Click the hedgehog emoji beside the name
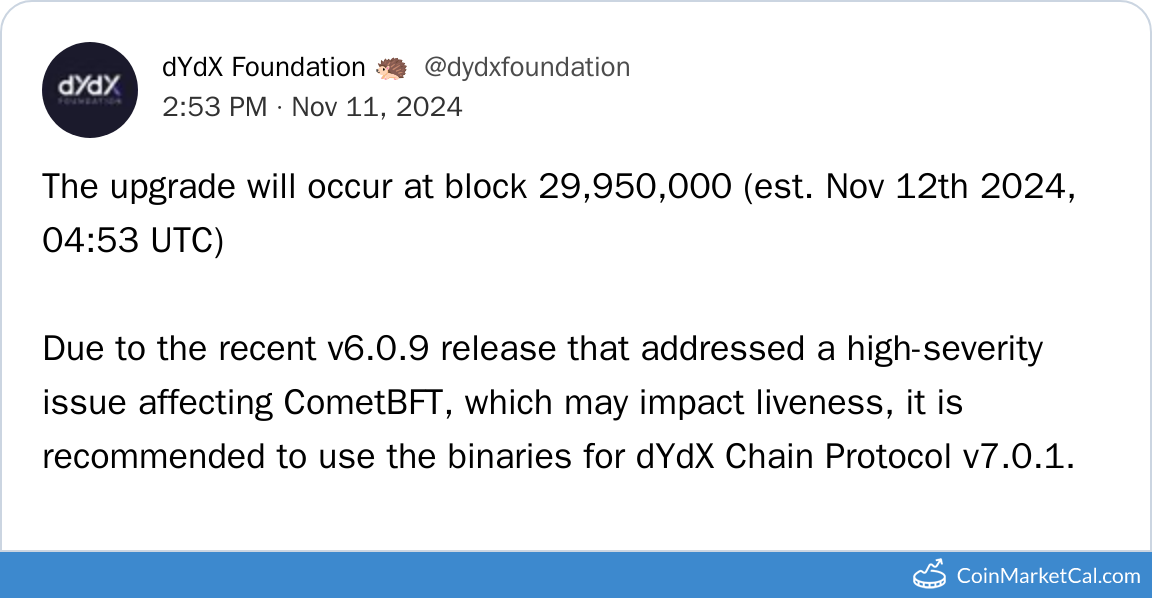This screenshot has height=598, width=1152. click(392, 68)
